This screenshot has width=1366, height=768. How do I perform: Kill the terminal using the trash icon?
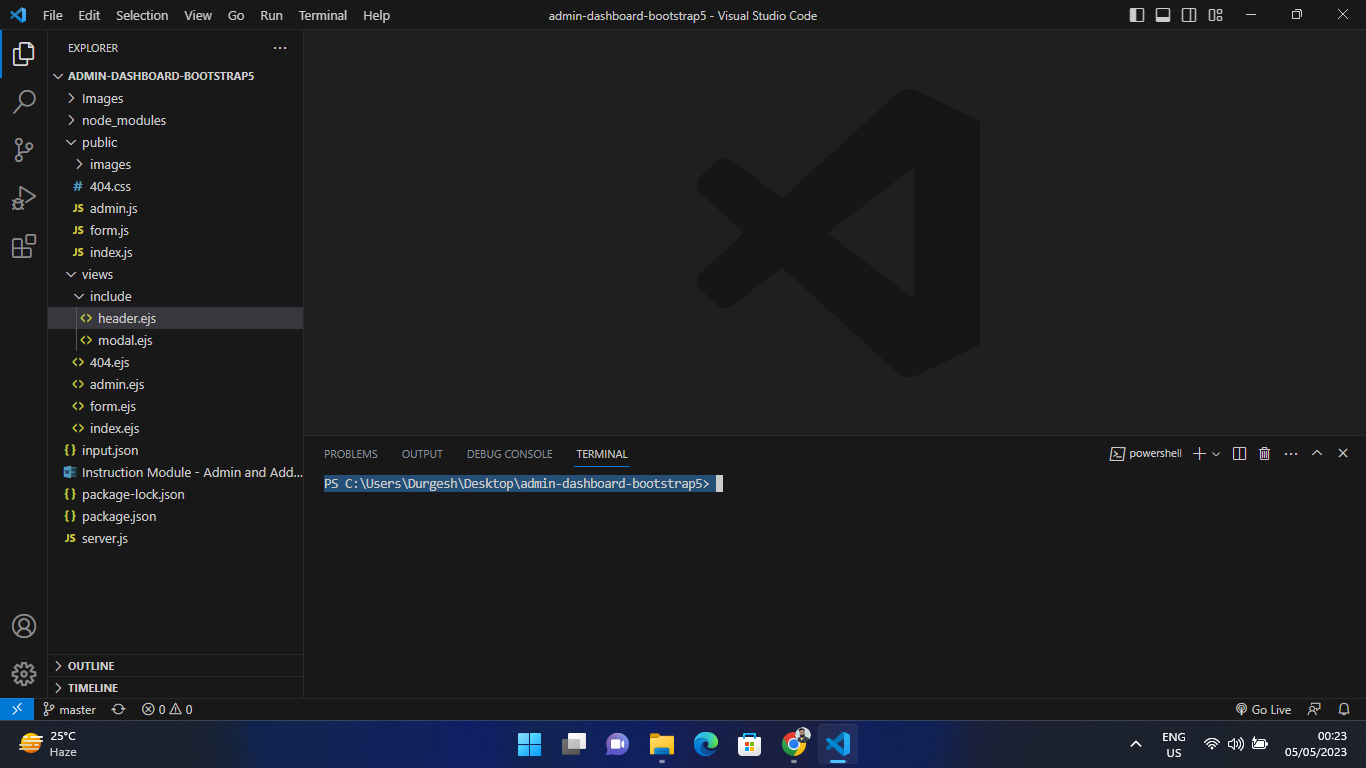(1263, 453)
